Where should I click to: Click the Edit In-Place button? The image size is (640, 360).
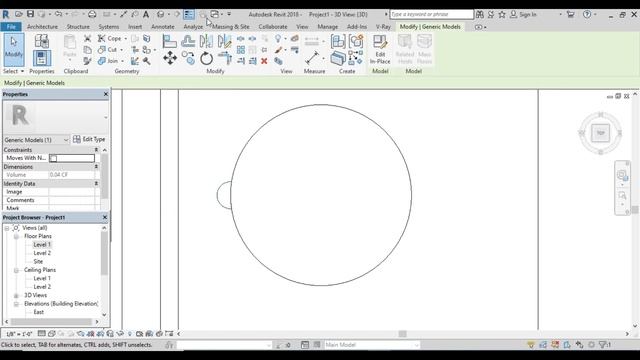pyautogui.click(x=380, y=49)
